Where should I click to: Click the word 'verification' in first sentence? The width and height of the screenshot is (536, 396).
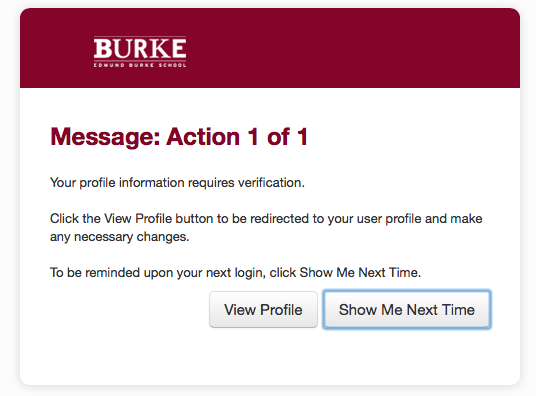point(269,183)
